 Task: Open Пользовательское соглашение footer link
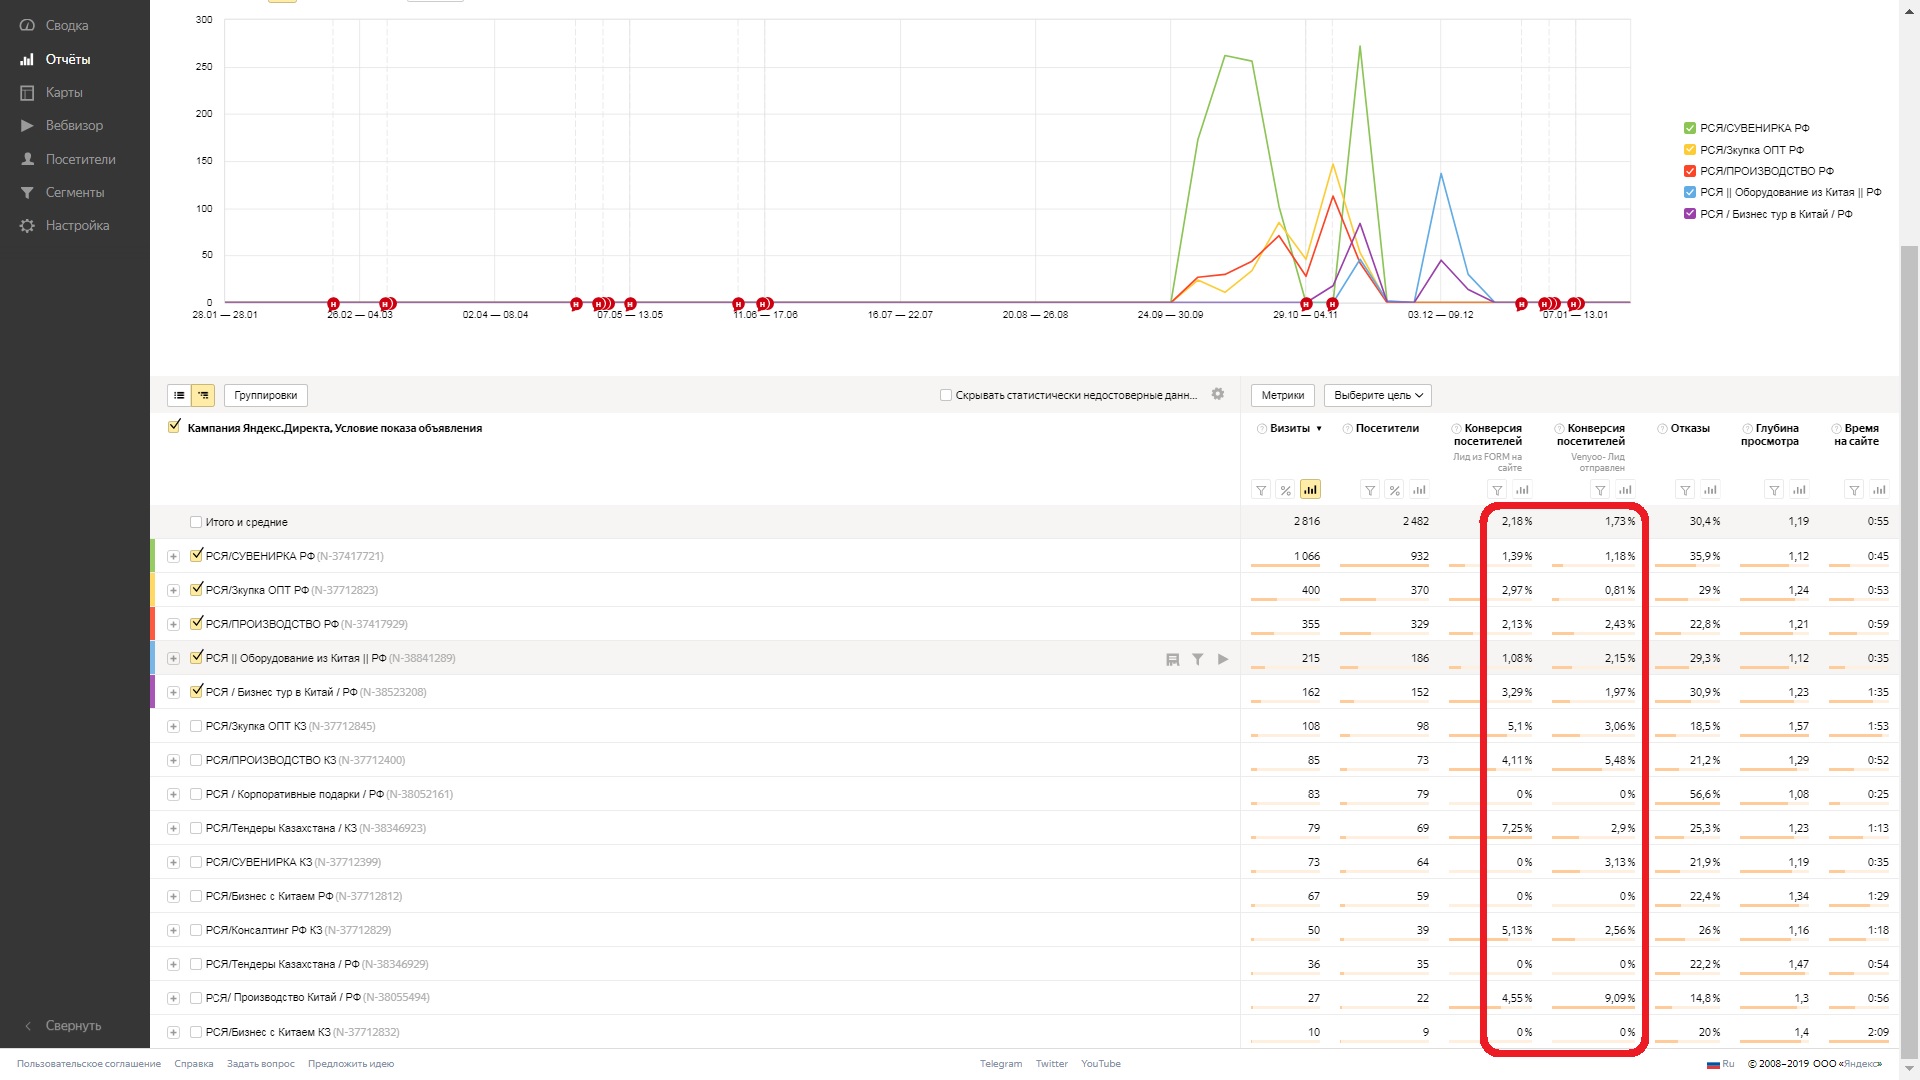coord(89,1064)
